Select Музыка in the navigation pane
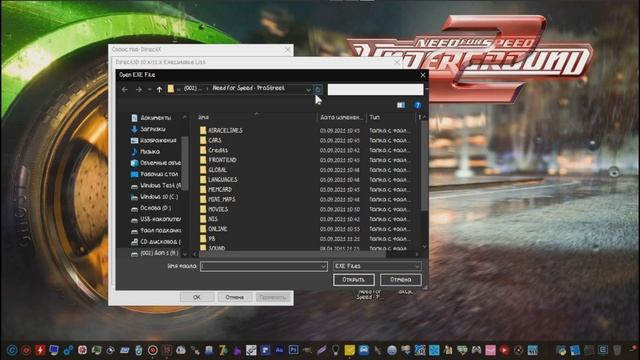640x360 pixels. coord(150,151)
